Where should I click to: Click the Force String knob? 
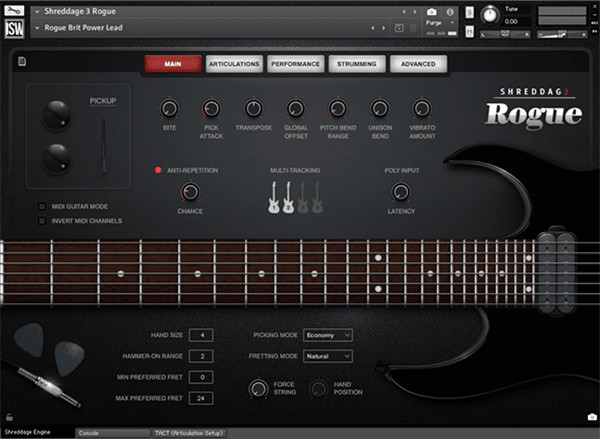(259, 388)
